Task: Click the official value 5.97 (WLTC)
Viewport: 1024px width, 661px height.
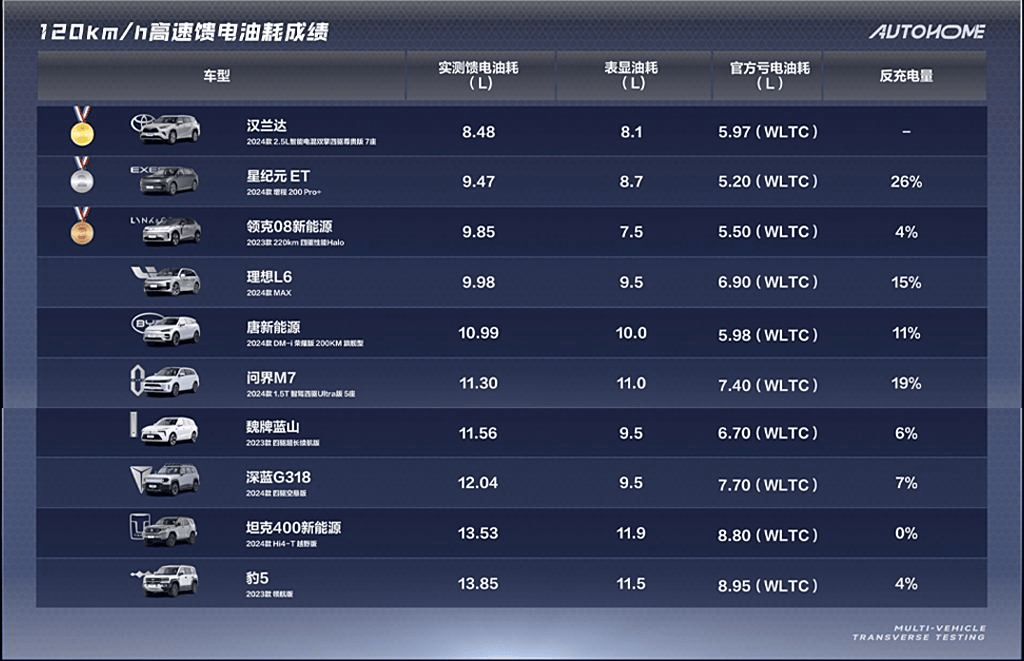Action: [x=768, y=132]
